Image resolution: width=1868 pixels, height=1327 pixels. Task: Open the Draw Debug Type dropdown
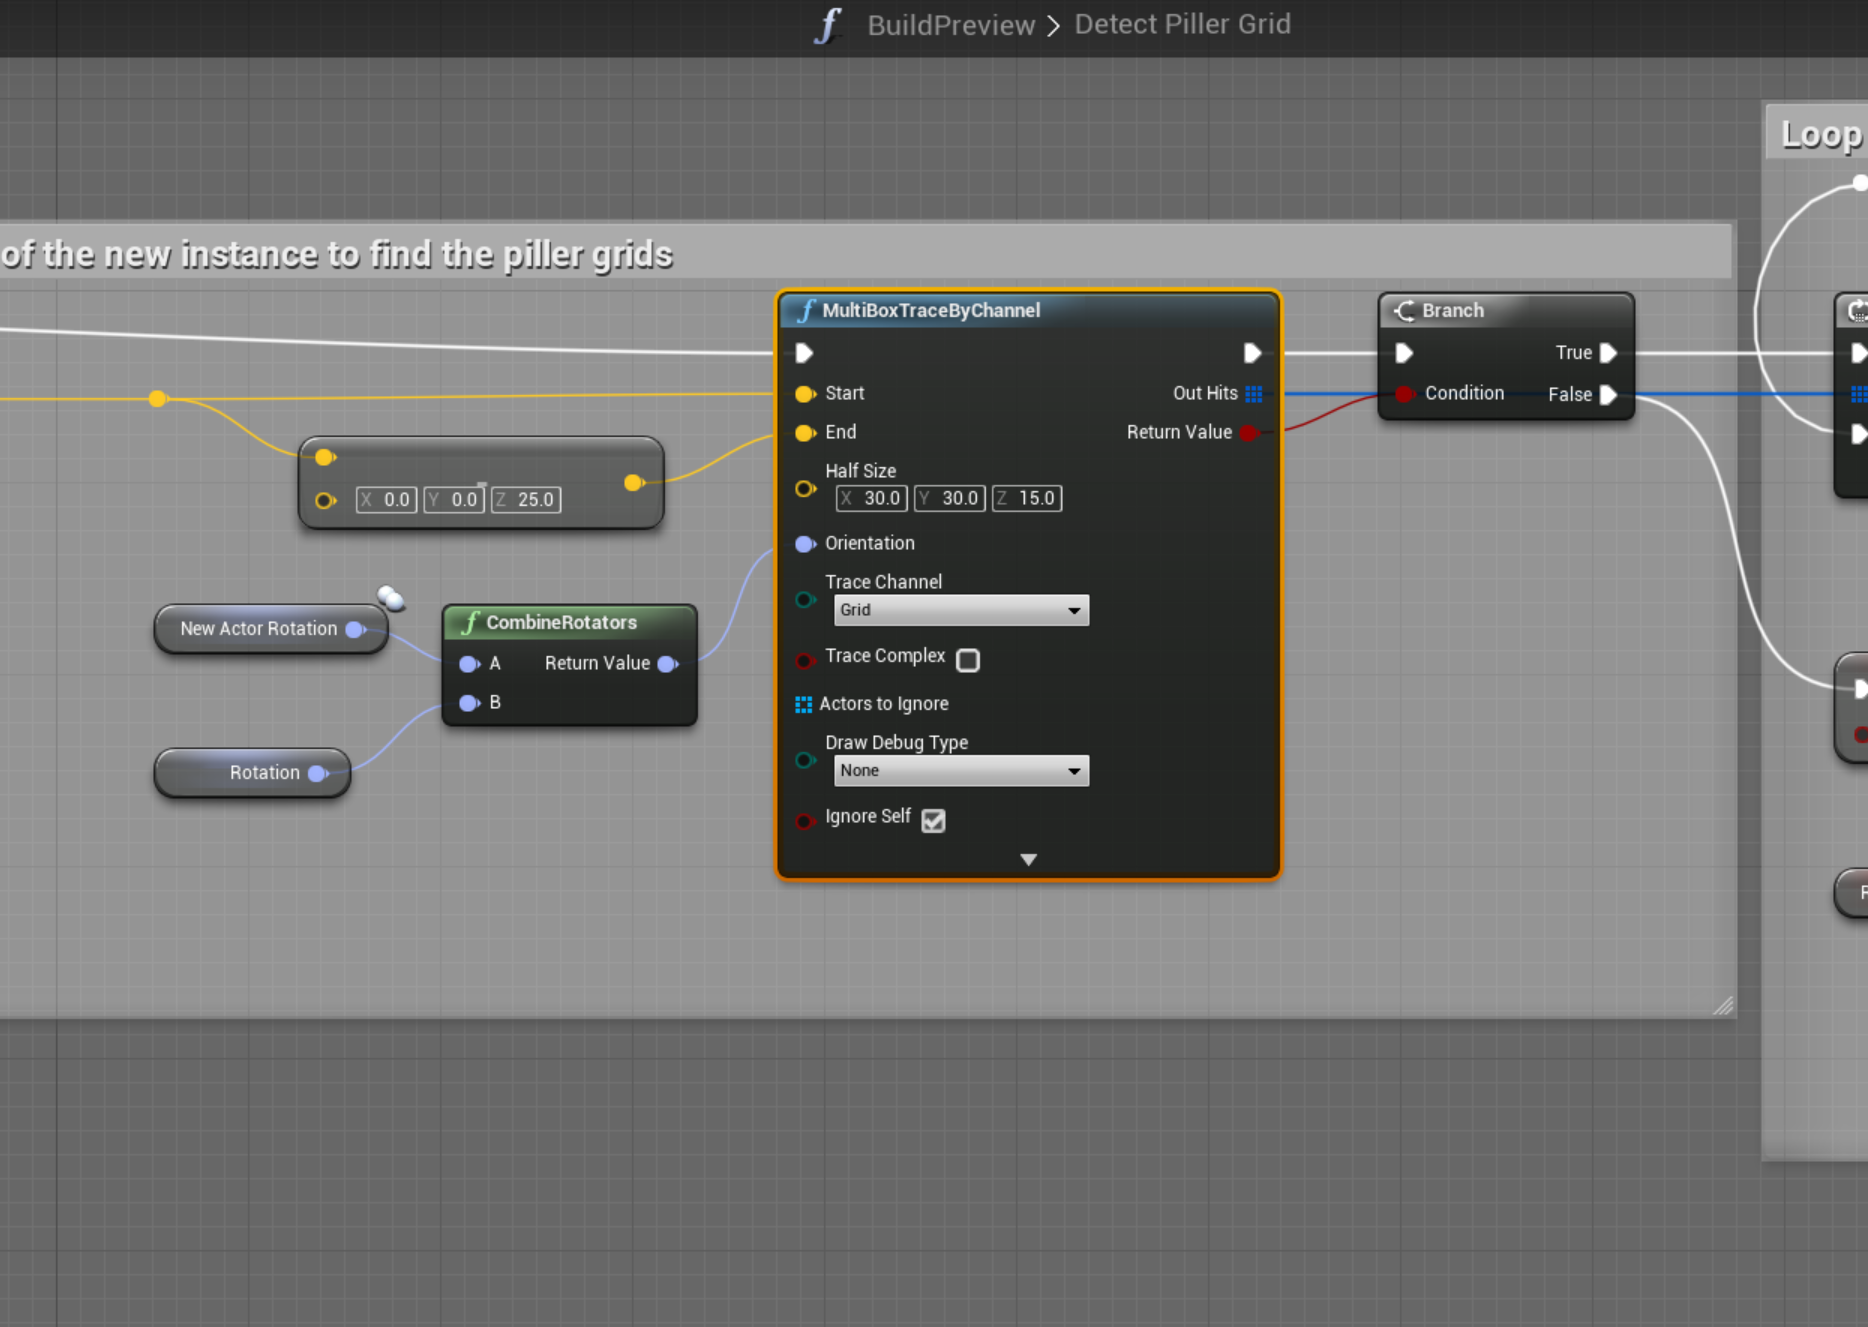[960, 771]
